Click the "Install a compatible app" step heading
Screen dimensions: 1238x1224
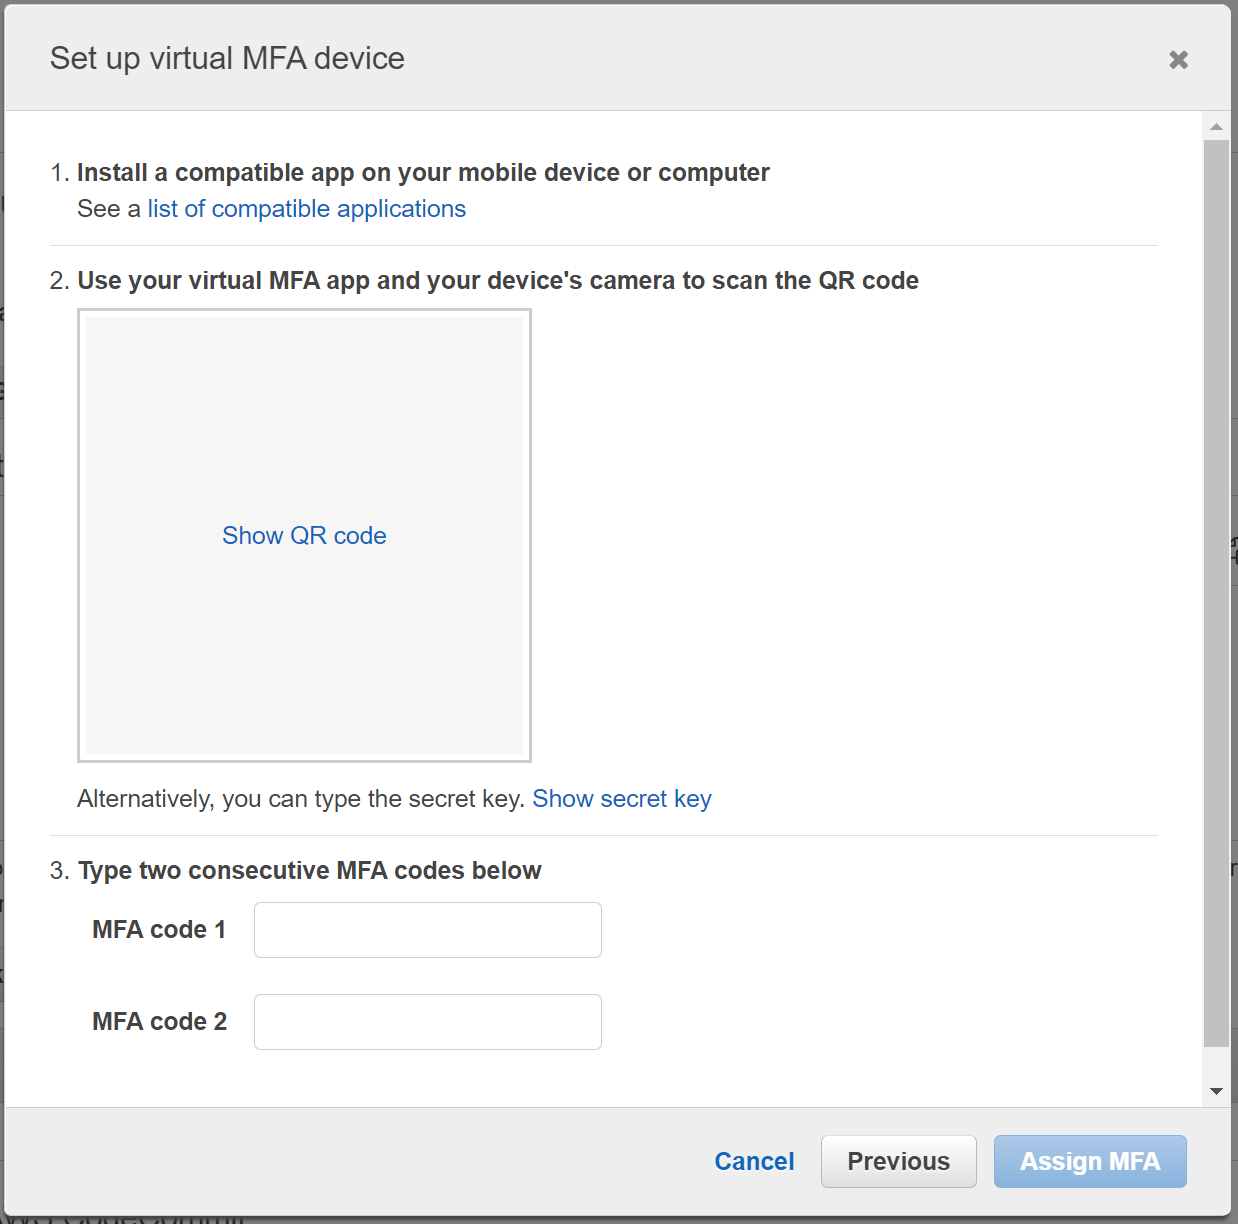(x=422, y=173)
